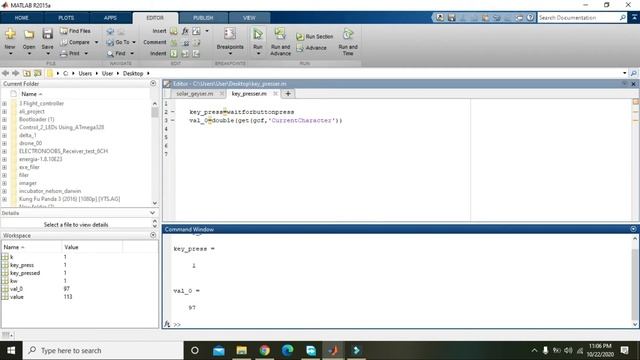640x360 pixels.
Task: Click the taskbar search box
Action: coord(103,351)
